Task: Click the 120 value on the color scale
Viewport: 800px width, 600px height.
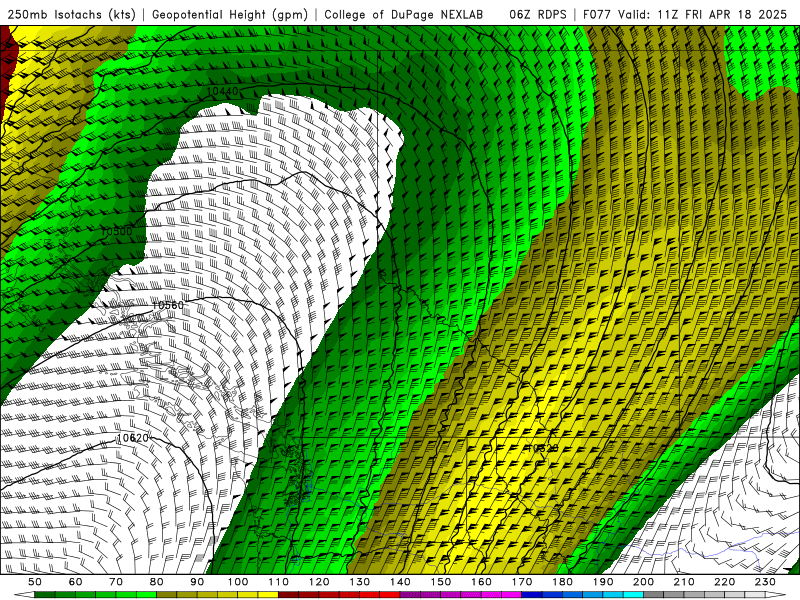Action: (x=319, y=582)
